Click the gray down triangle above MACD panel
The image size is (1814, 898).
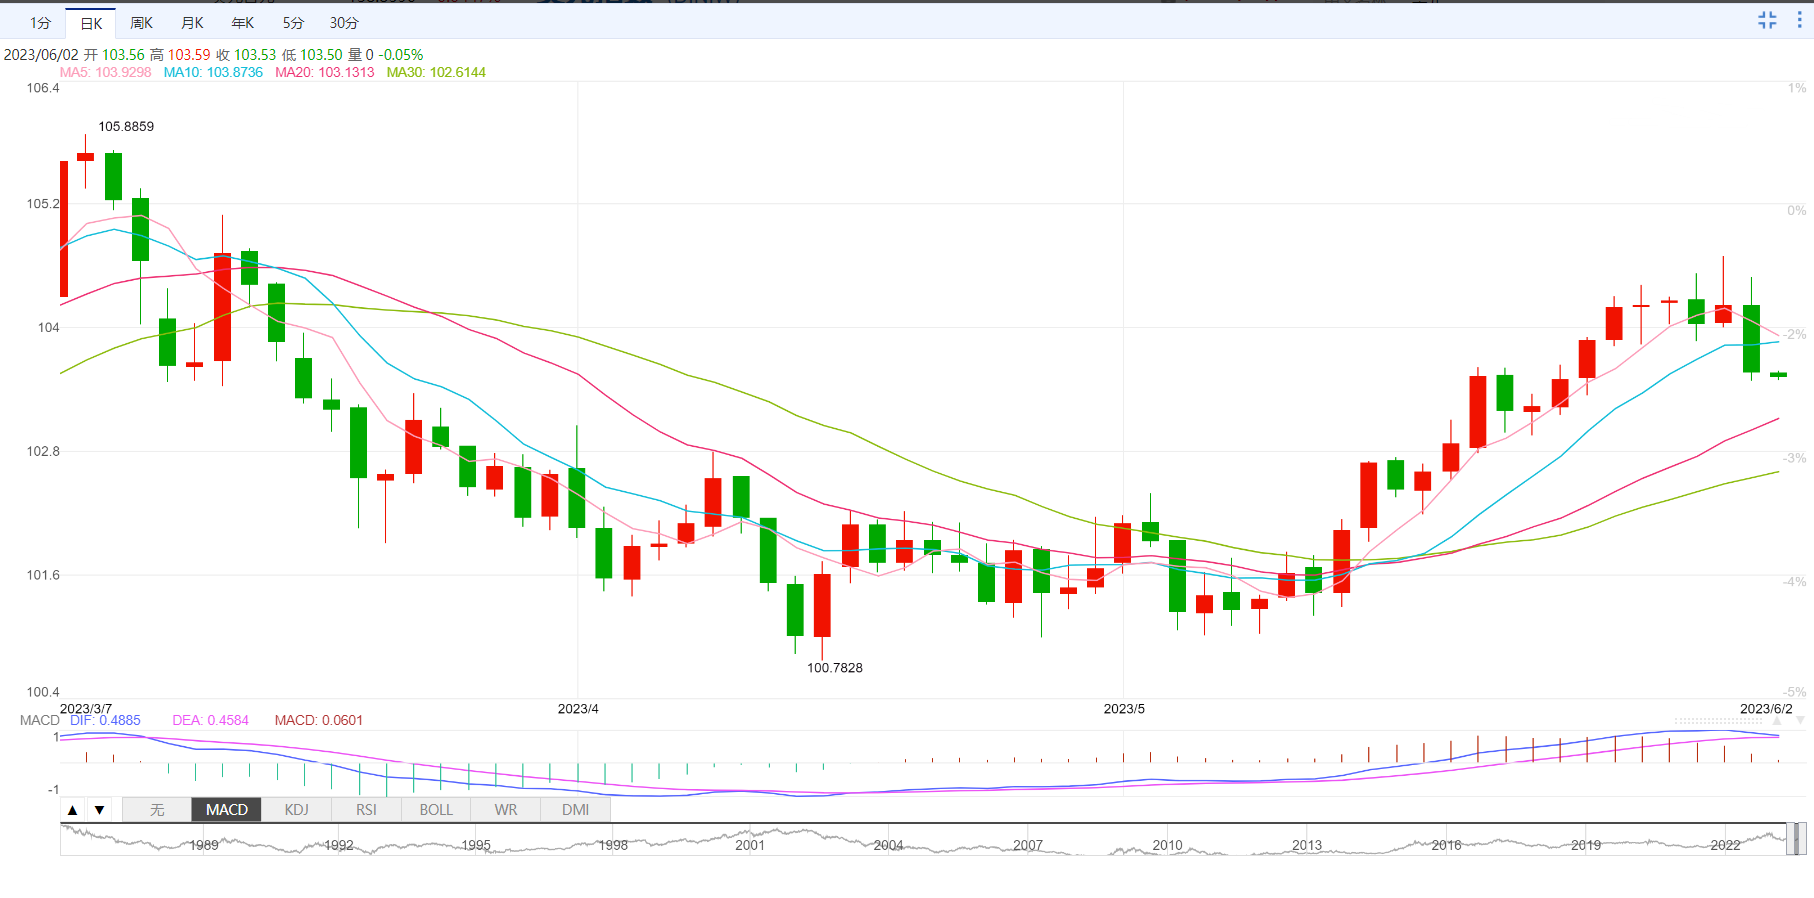tap(1800, 720)
